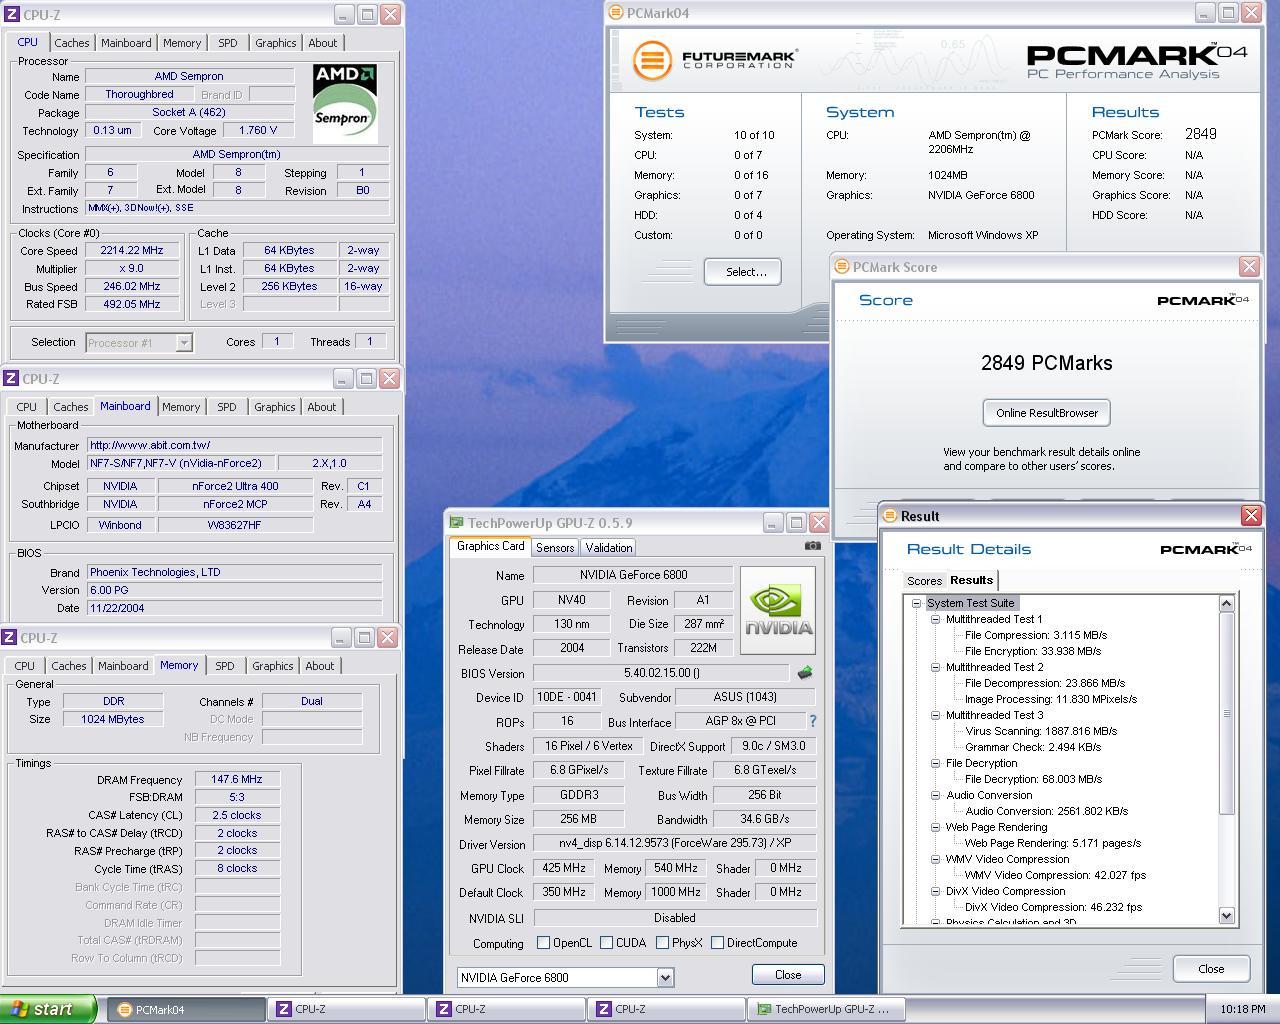Click the GPU-Z Name field NVIDIA GeForce 6800
Image resolution: width=1280 pixels, height=1024 pixels.
click(633, 575)
